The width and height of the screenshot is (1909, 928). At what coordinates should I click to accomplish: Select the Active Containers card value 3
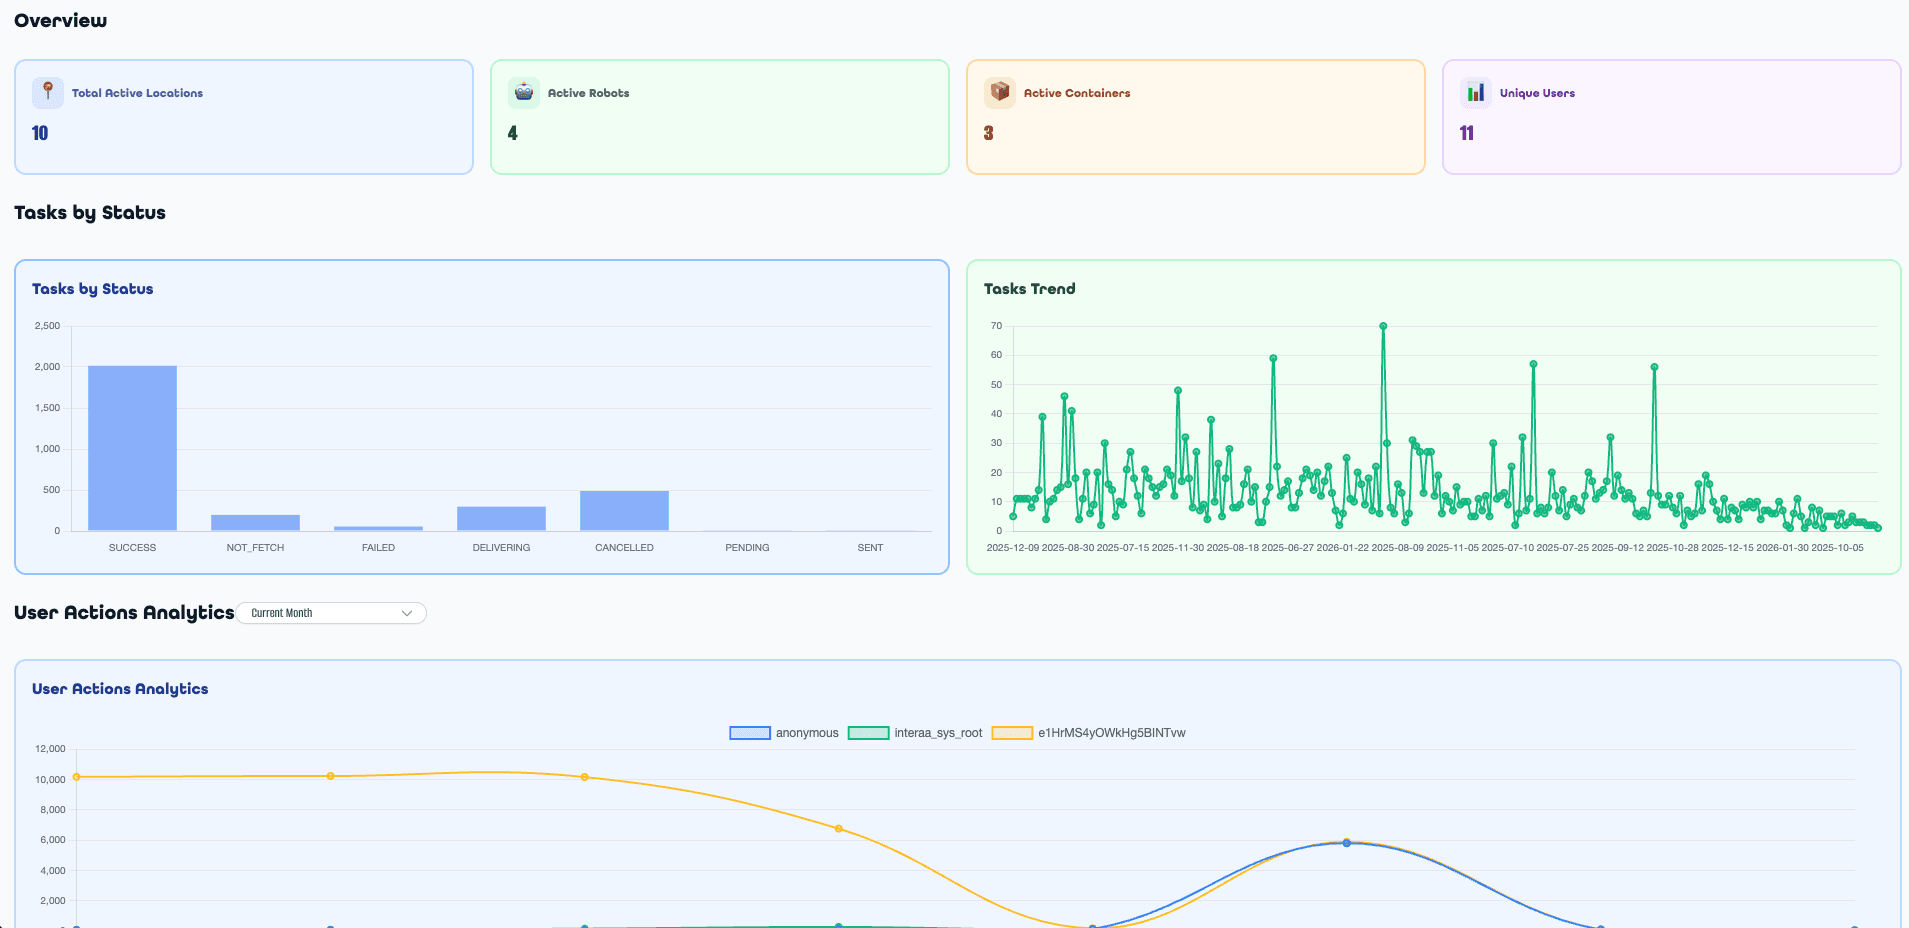[988, 133]
